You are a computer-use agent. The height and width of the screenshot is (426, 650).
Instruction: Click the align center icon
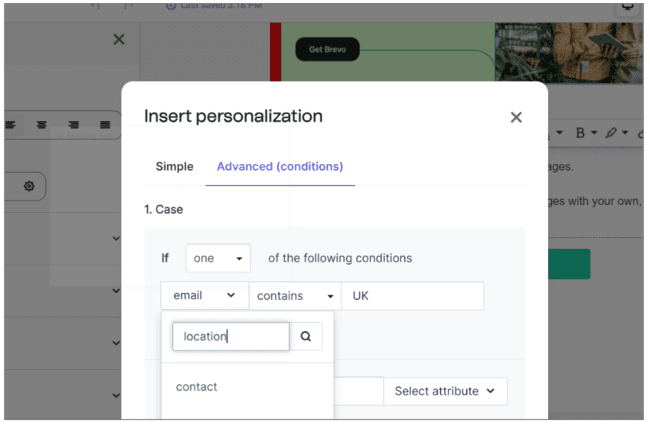tap(41, 125)
